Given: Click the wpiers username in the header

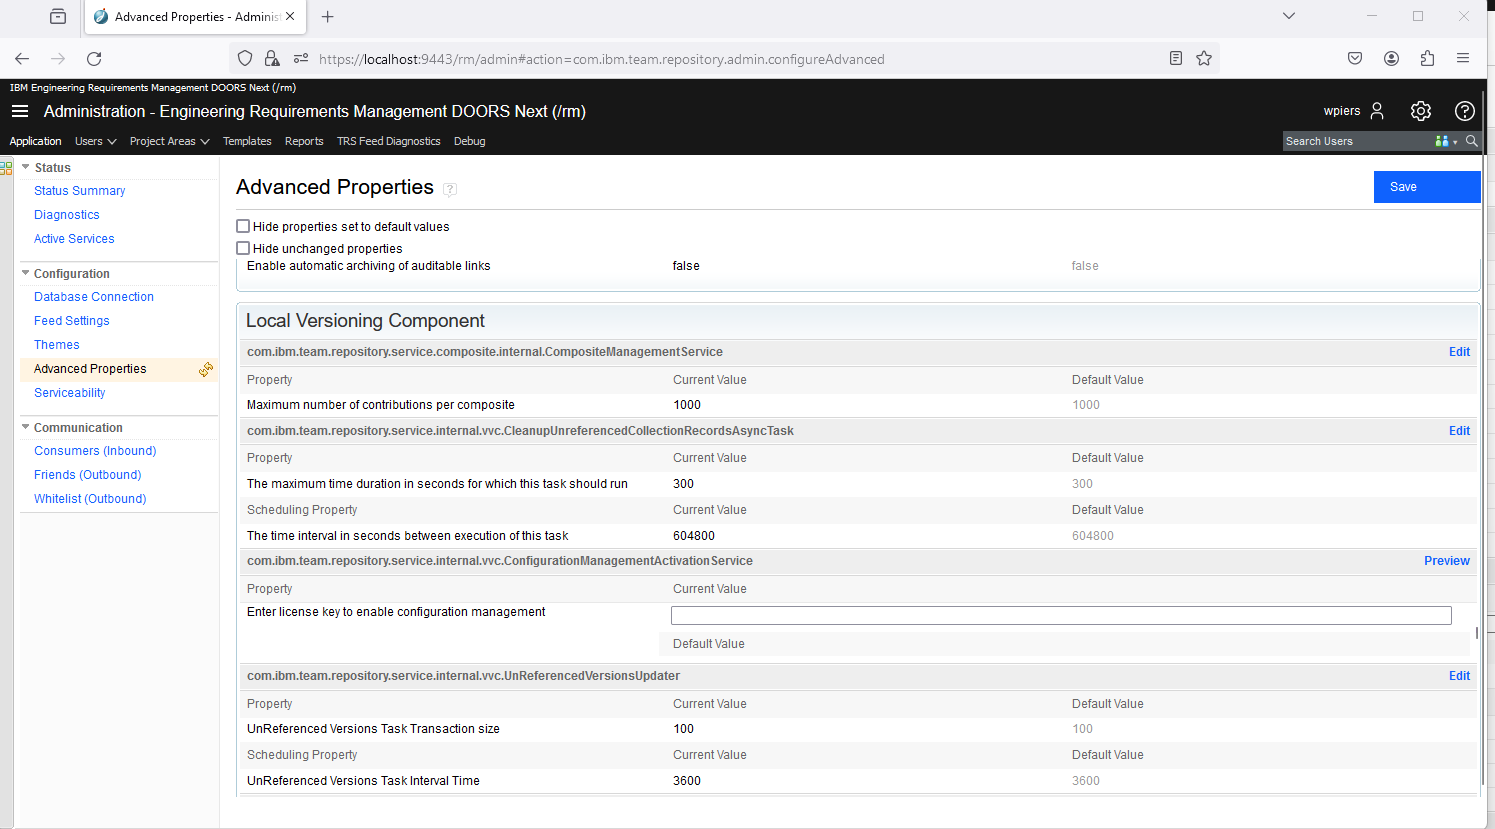Looking at the screenshot, I should [1342, 111].
